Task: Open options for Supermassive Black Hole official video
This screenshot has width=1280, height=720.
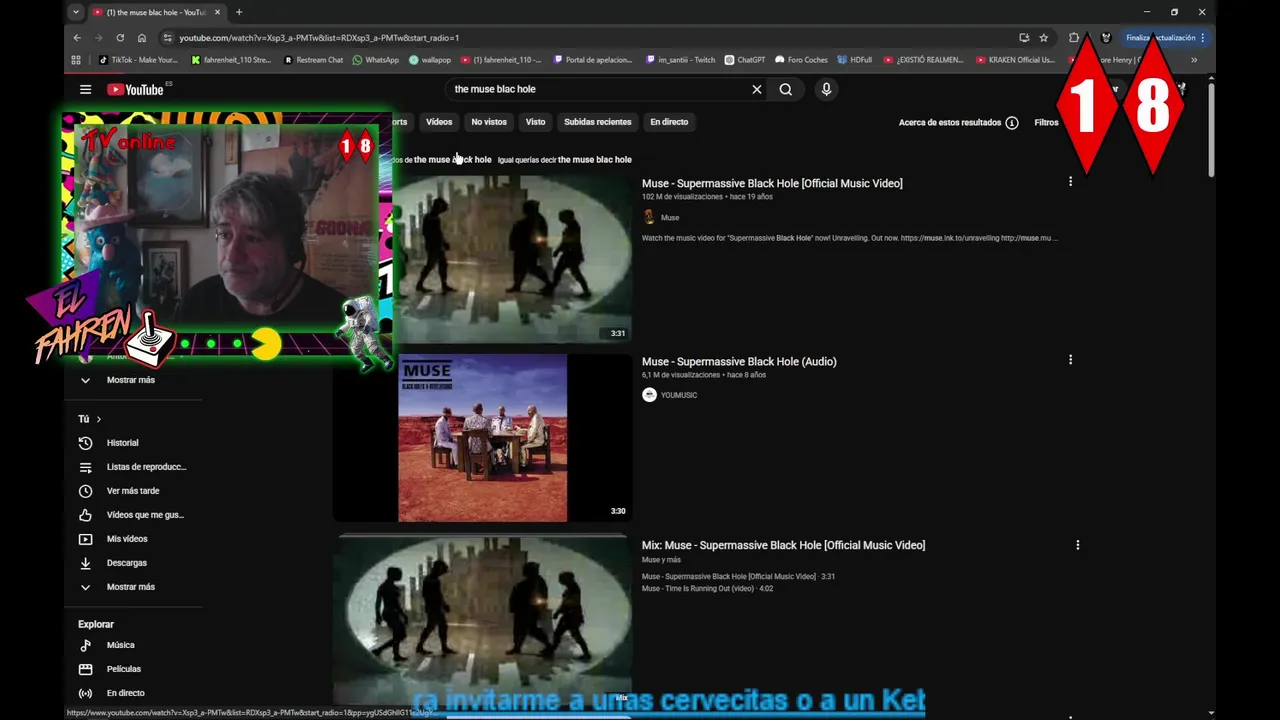Action: pyautogui.click(x=1070, y=182)
